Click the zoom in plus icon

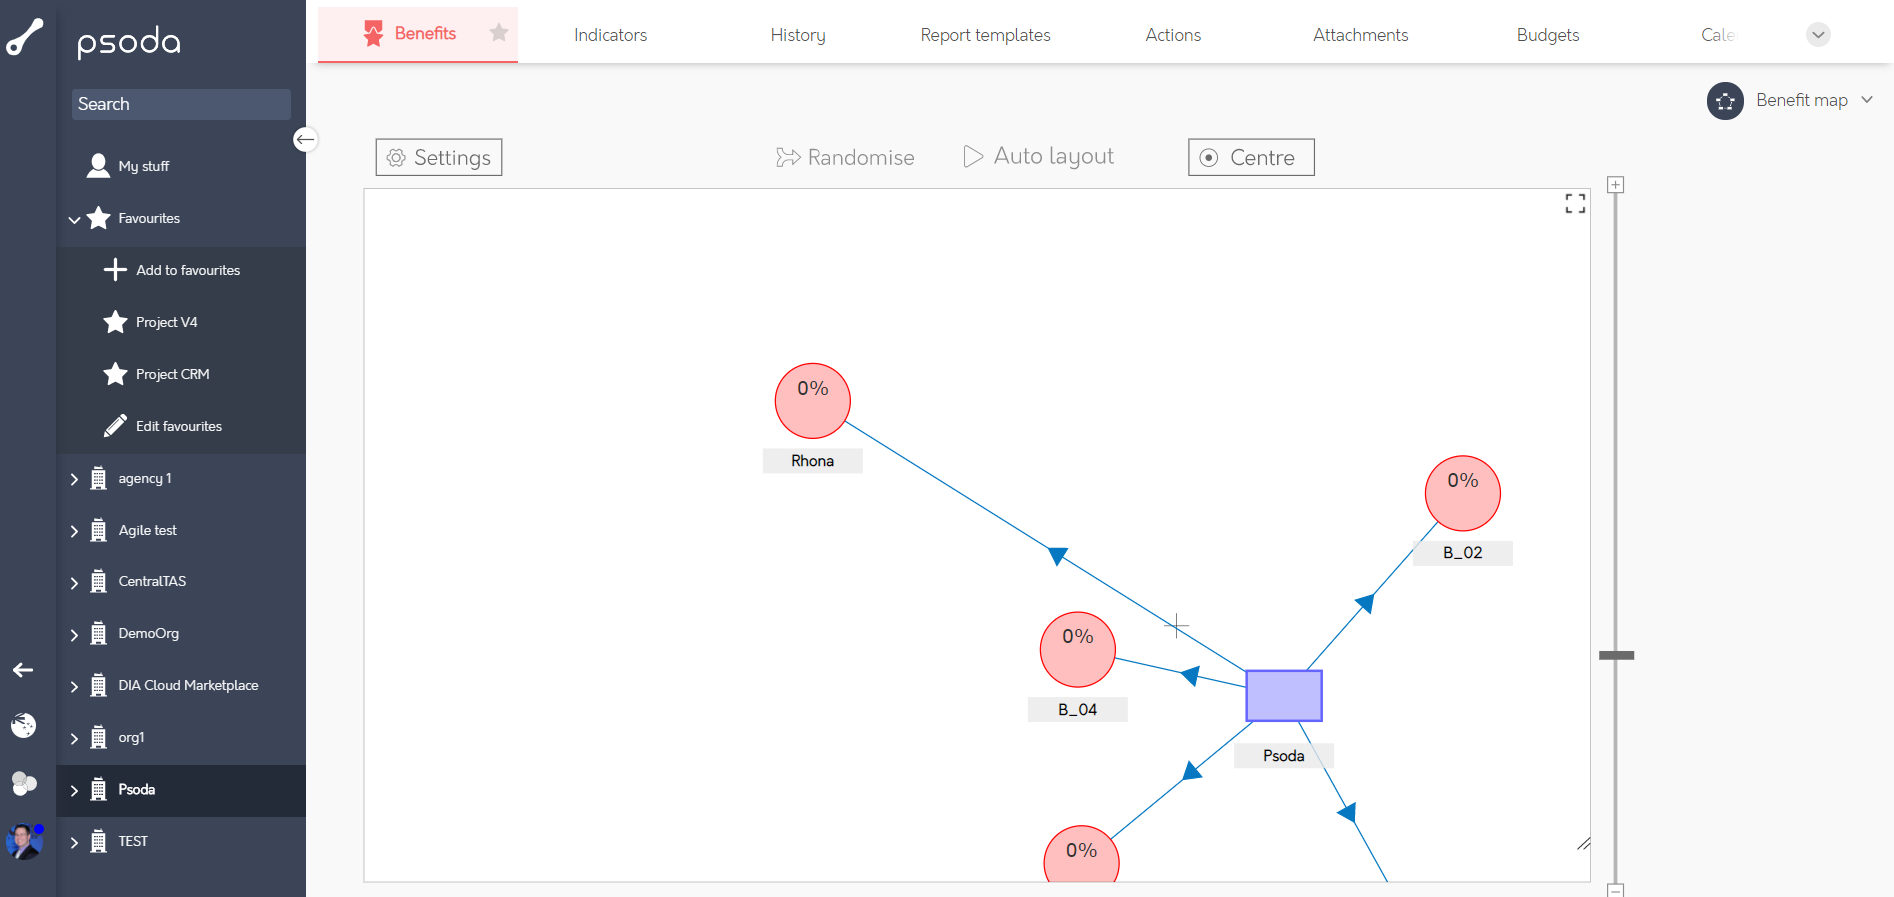click(1615, 185)
